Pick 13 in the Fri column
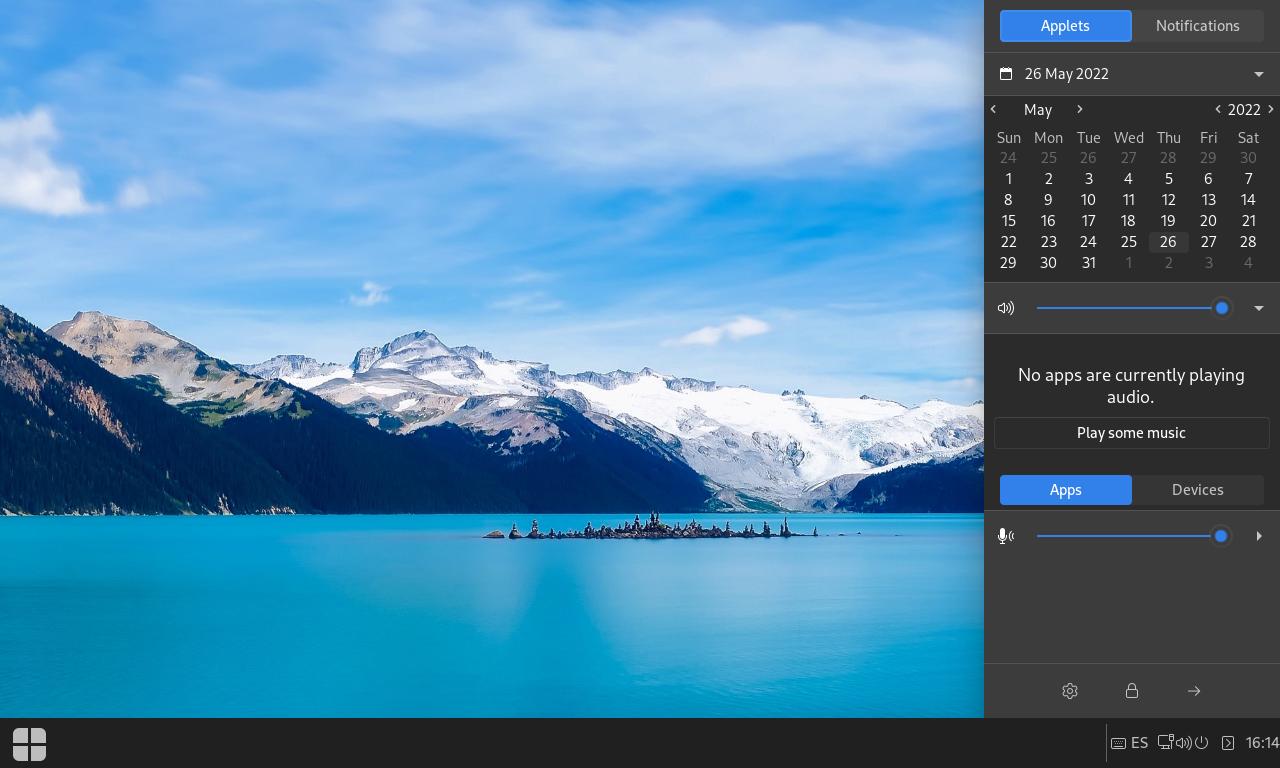 [1208, 200]
